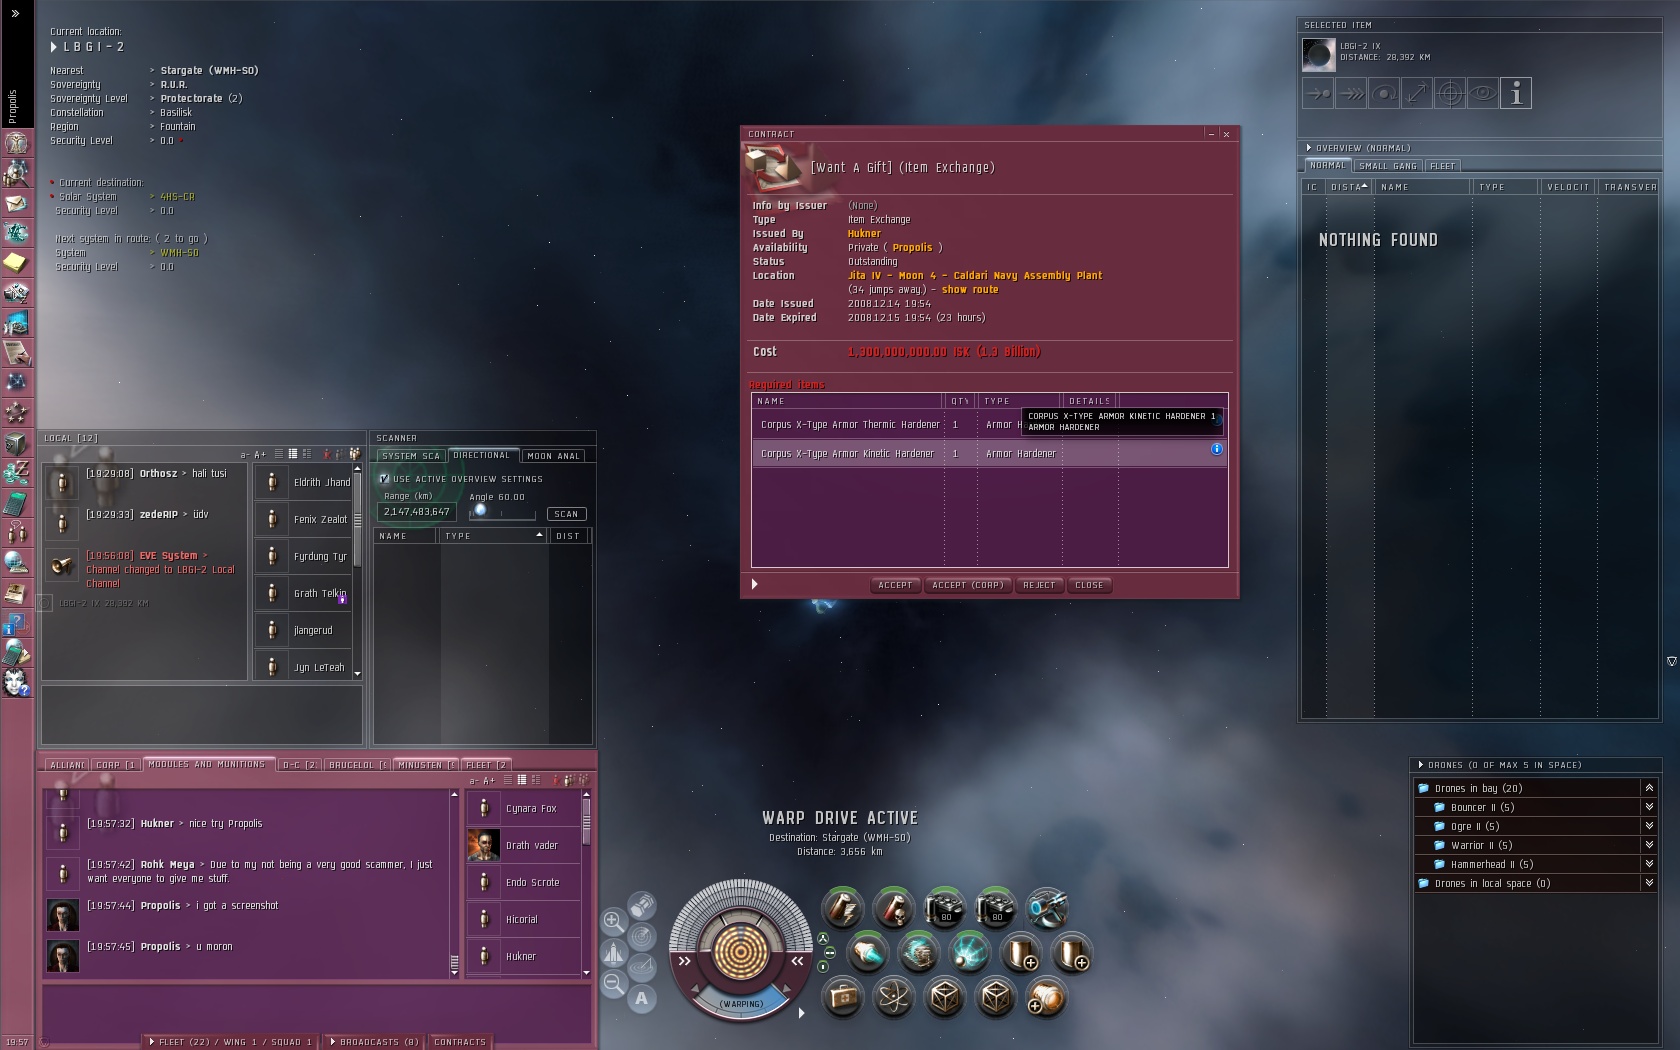The width and height of the screenshot is (1680, 1050).
Task: Select Drath vader in chat member list
Action: pos(524,845)
